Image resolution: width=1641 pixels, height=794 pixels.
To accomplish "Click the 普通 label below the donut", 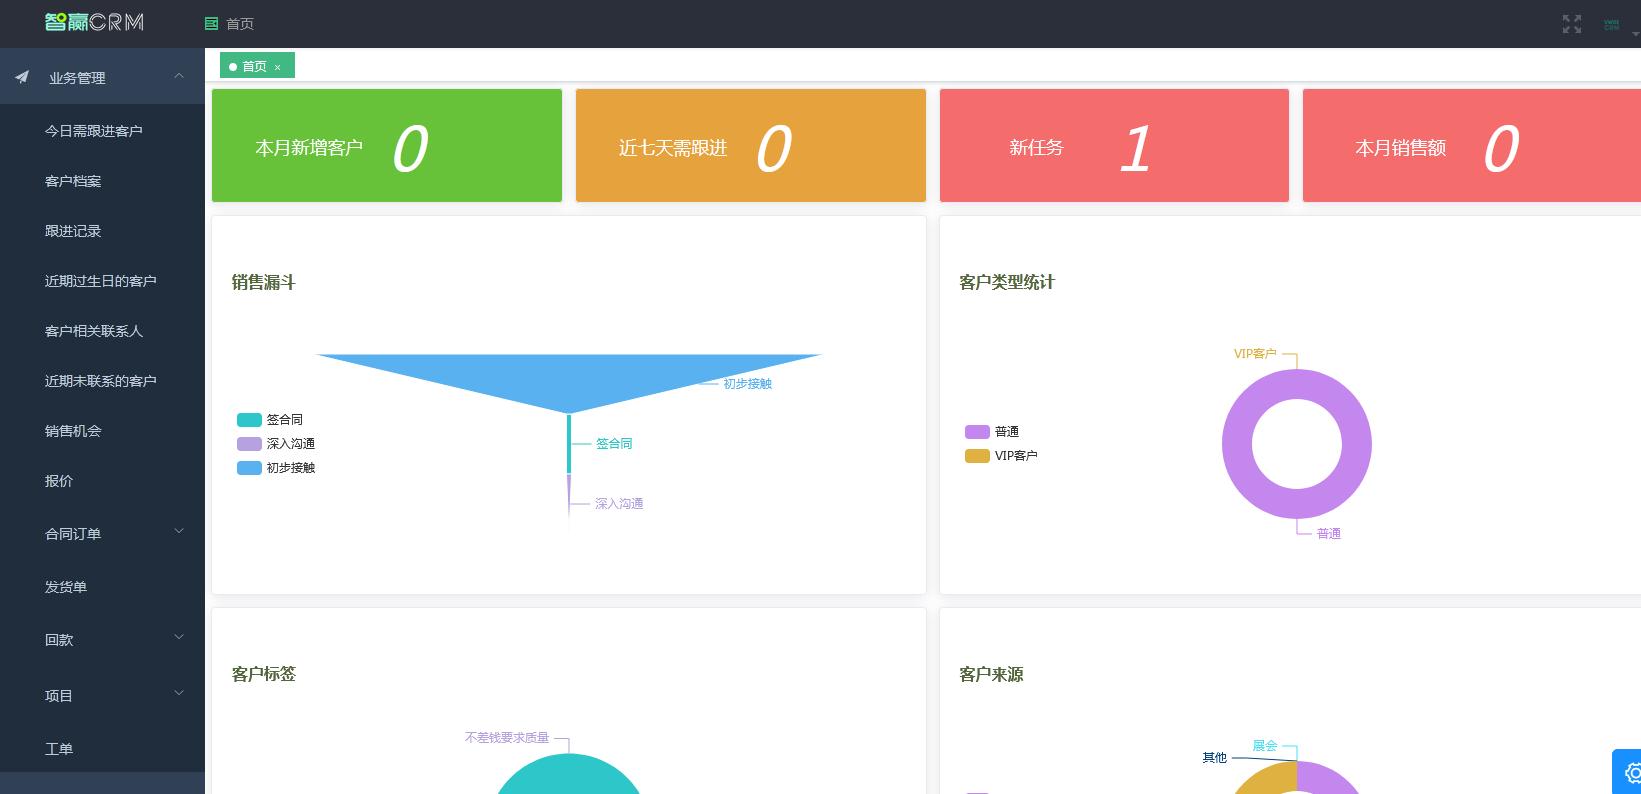I will point(1328,534).
